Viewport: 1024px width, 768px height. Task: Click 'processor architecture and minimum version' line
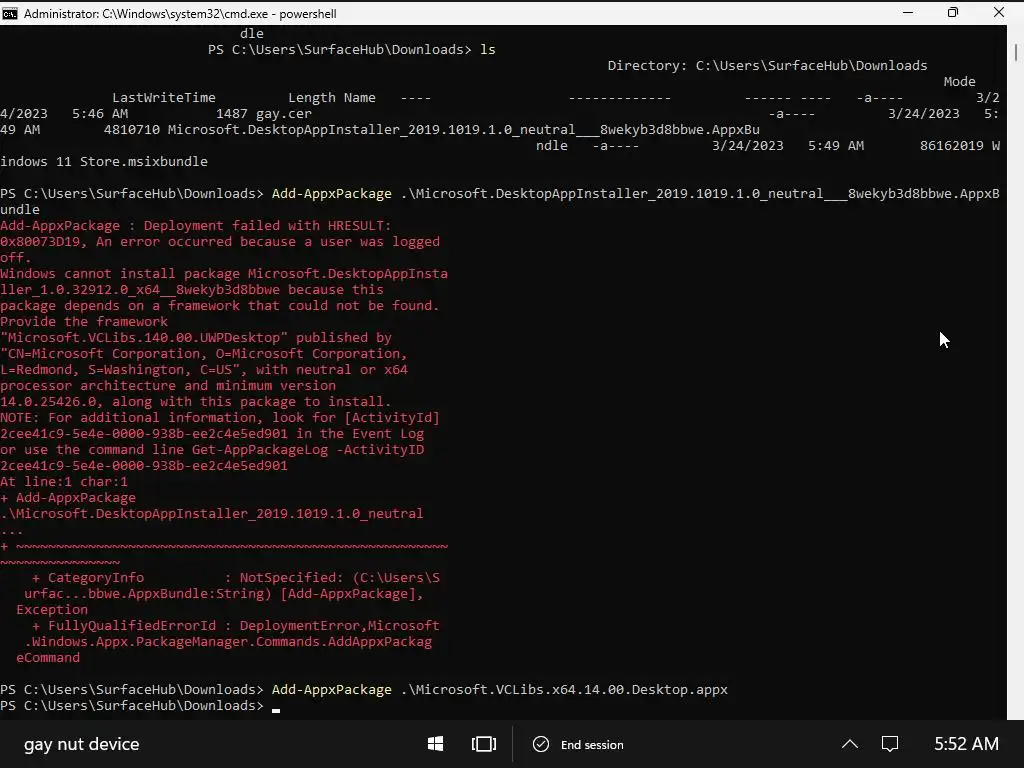[168, 385]
